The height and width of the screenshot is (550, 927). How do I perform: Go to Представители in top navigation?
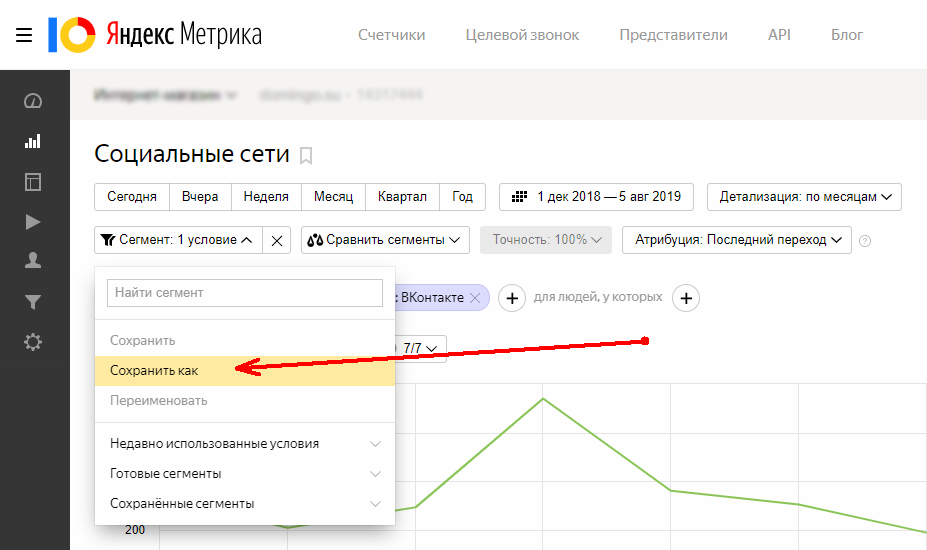673,35
